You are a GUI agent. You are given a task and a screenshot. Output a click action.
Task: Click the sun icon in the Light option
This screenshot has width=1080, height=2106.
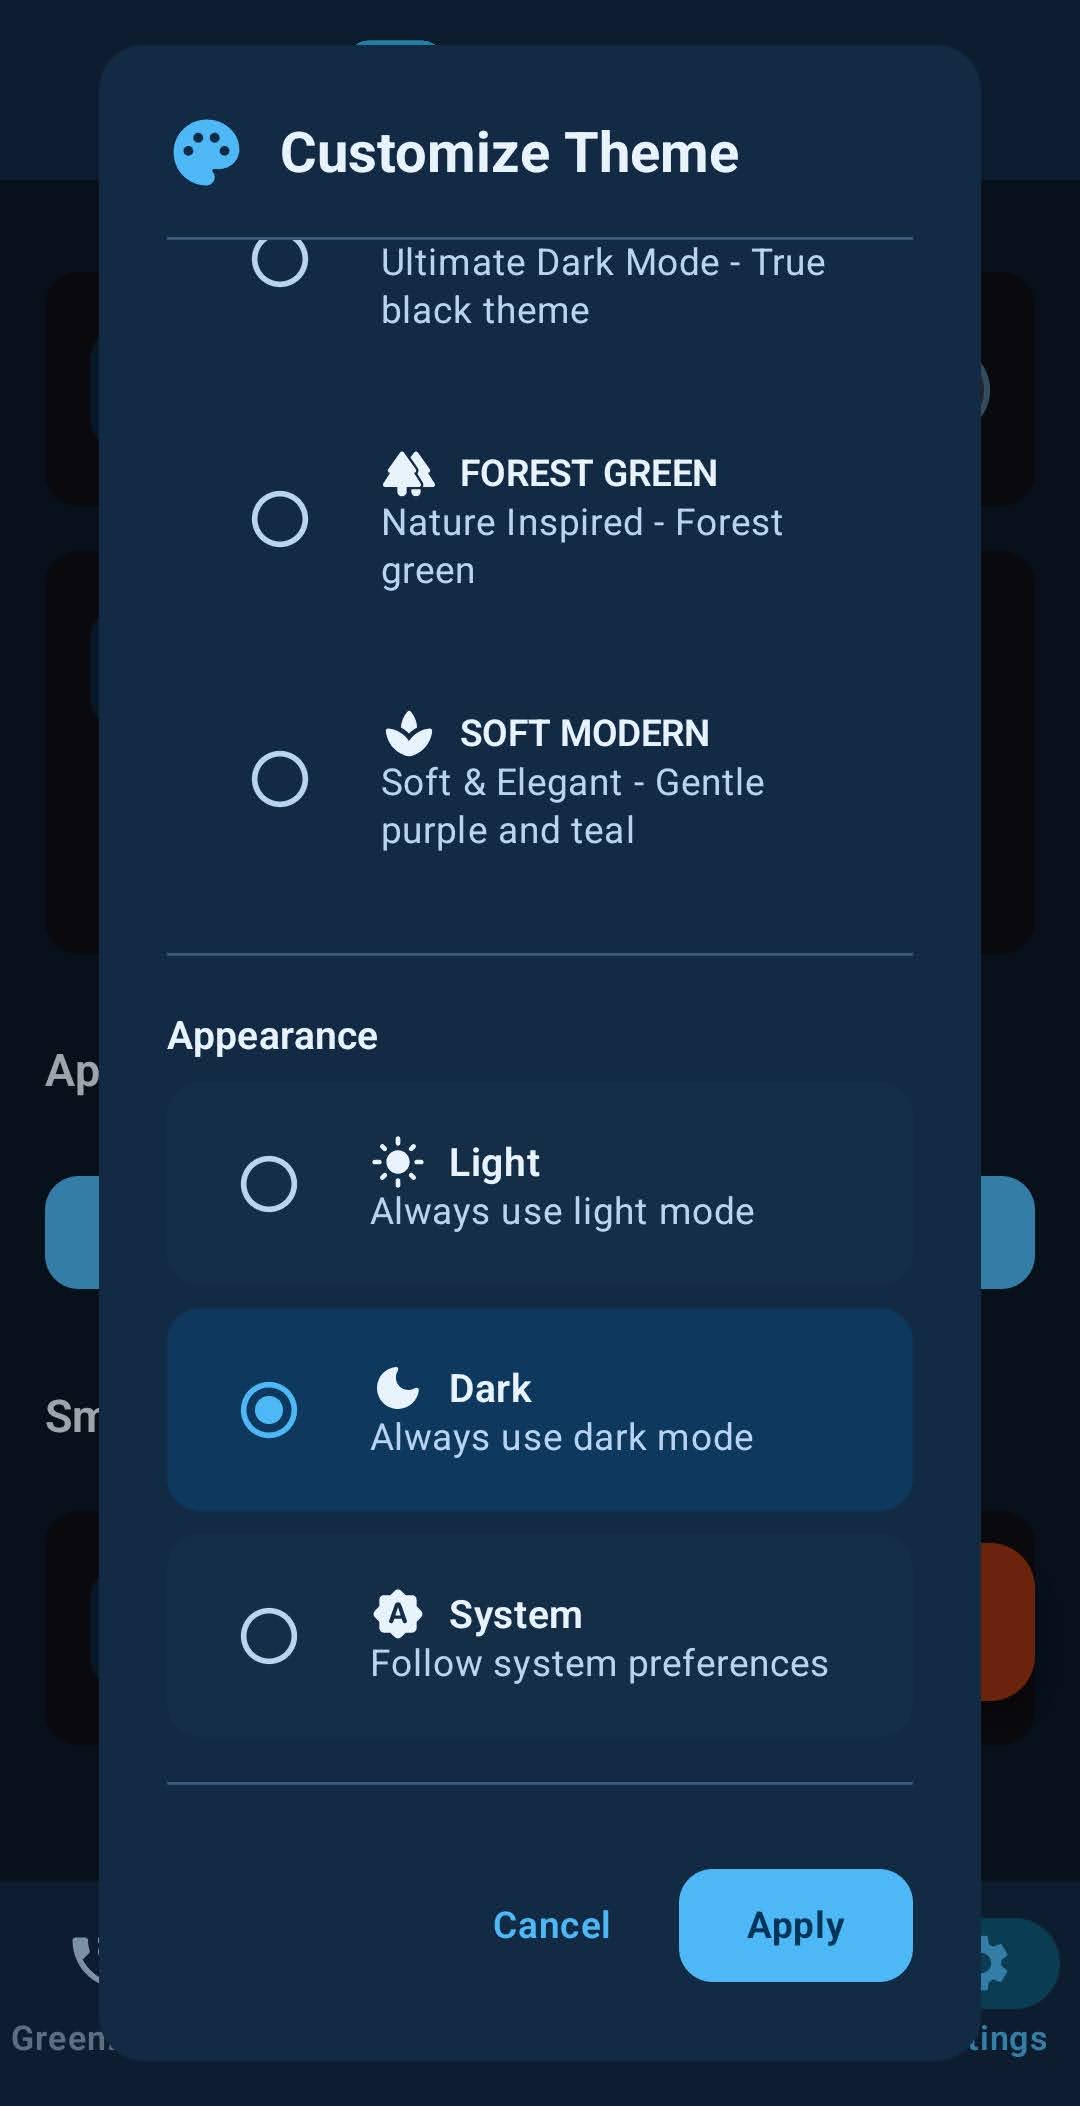[x=398, y=1162]
